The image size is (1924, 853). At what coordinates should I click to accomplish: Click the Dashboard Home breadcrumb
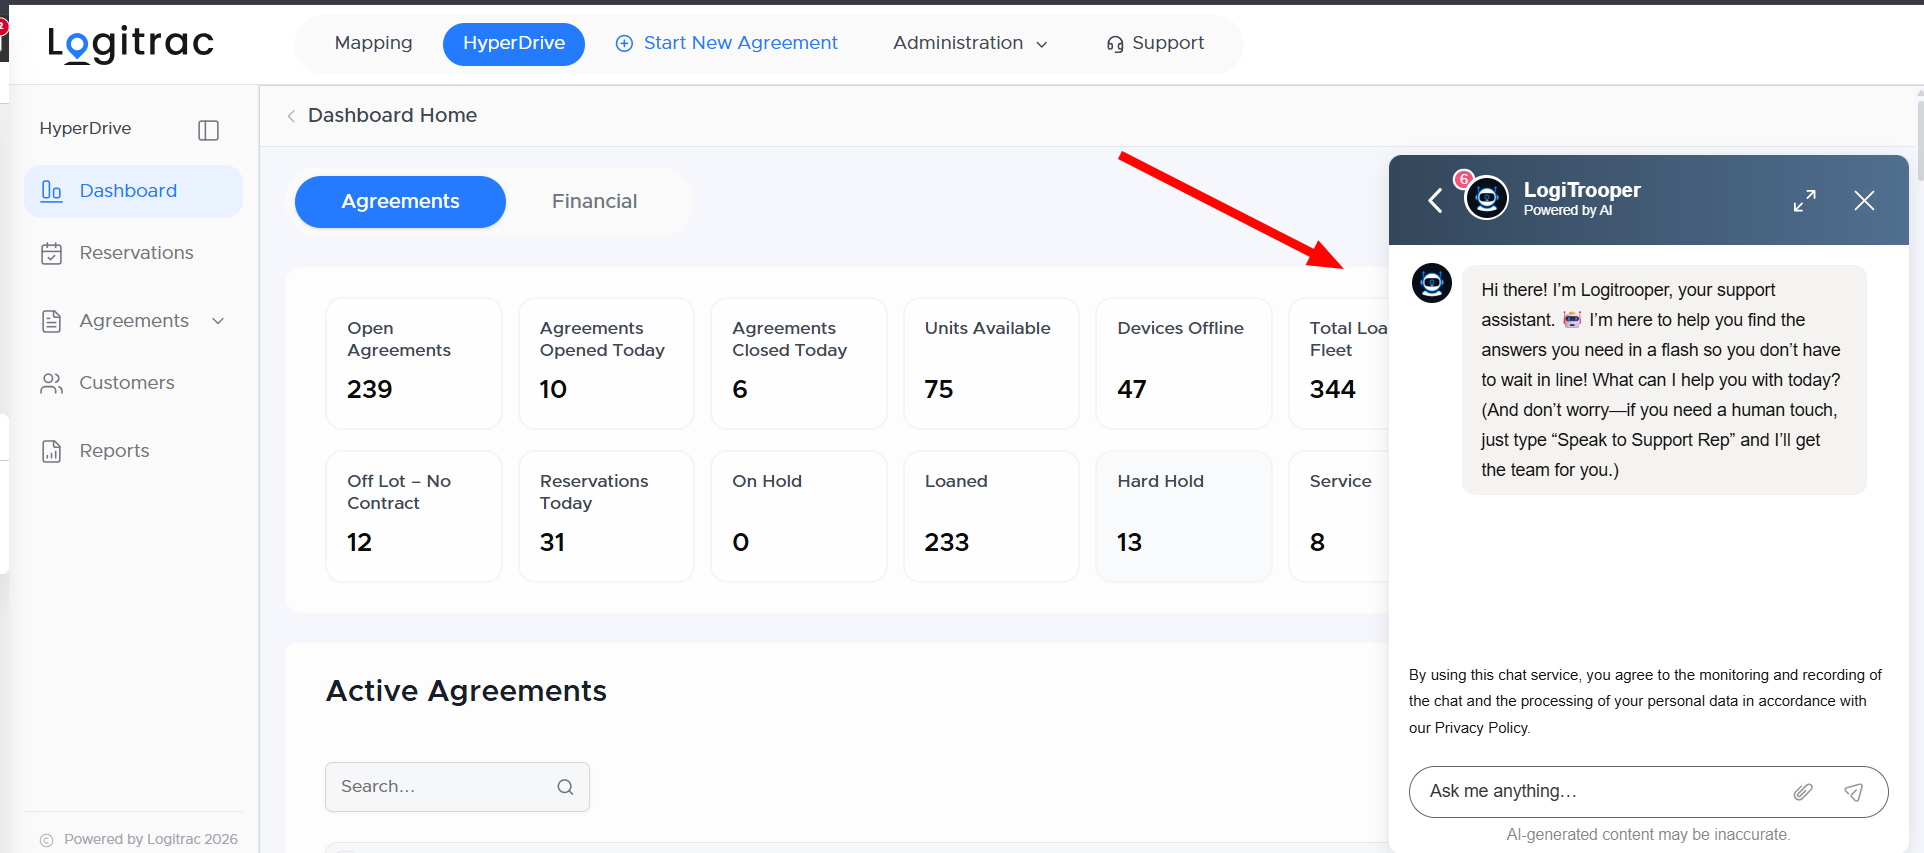pos(392,116)
